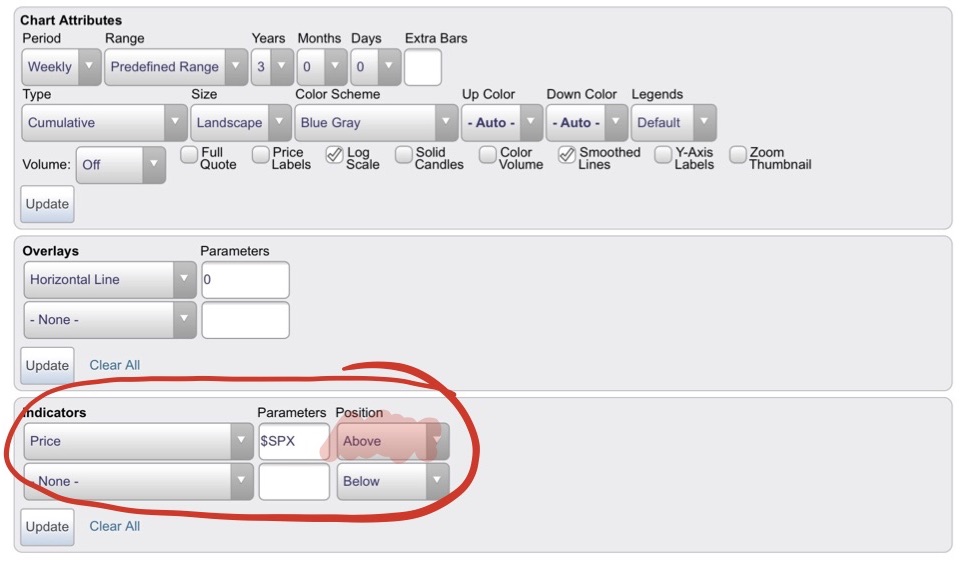
Task: Disable the Smoothed Lines checkbox
Action: (x=567, y=155)
